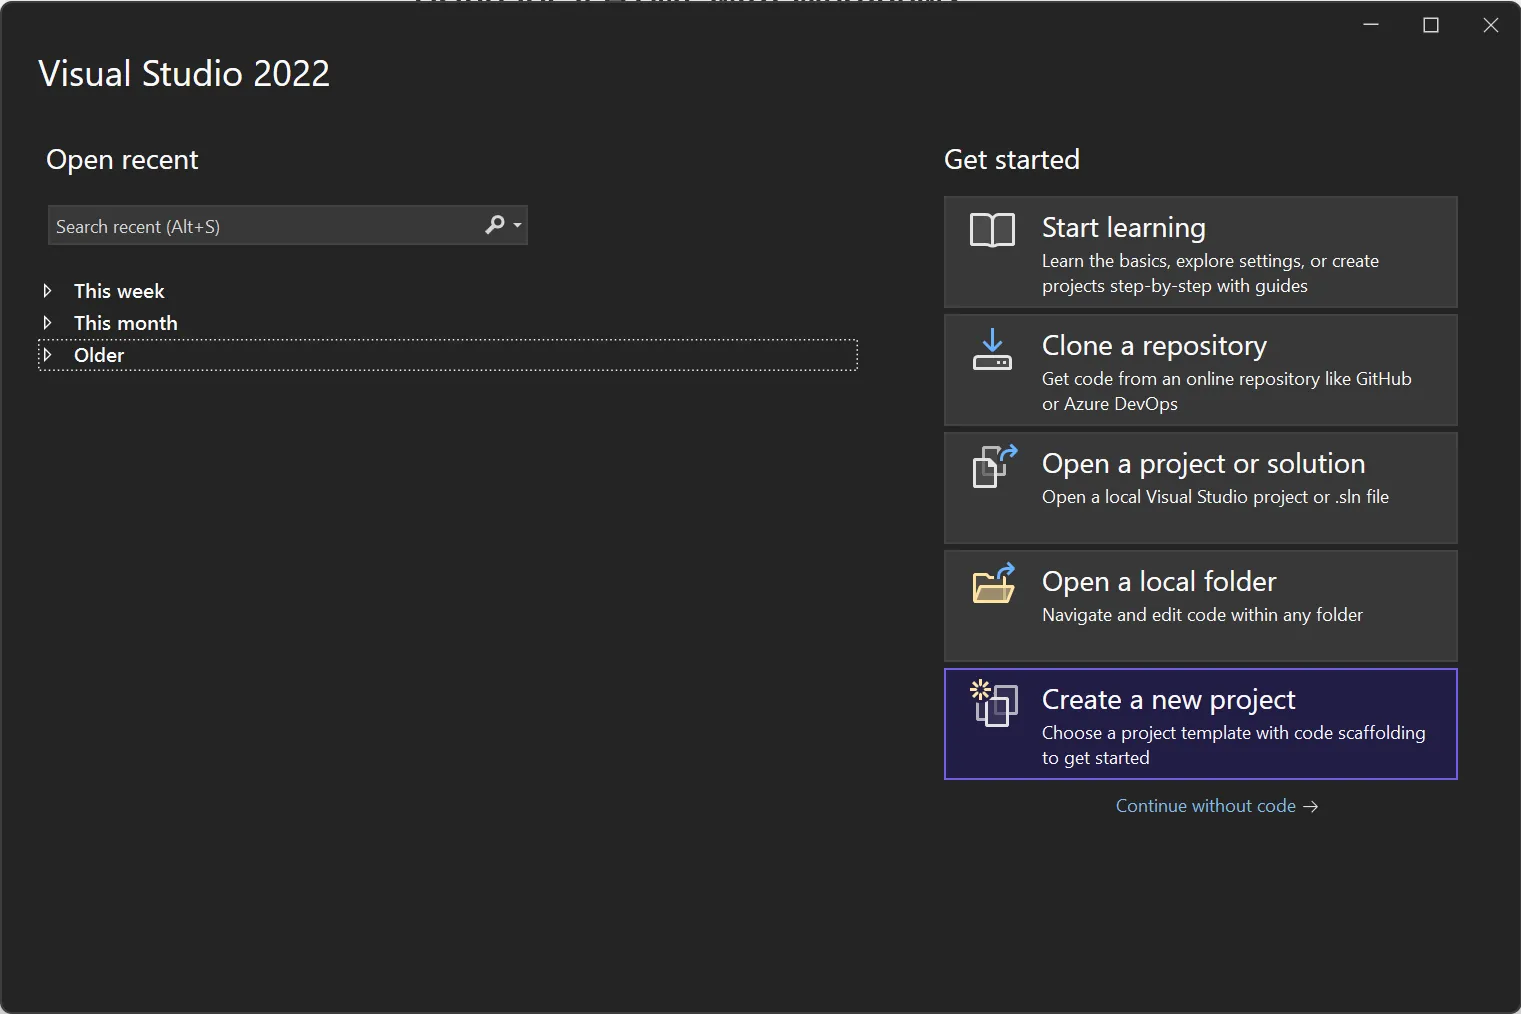Minimize the Visual Studio window
This screenshot has height=1014, width=1521.
click(1370, 24)
